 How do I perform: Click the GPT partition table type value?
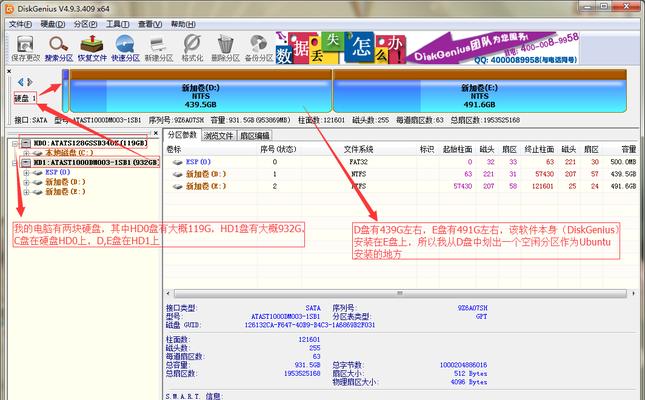click(481, 316)
